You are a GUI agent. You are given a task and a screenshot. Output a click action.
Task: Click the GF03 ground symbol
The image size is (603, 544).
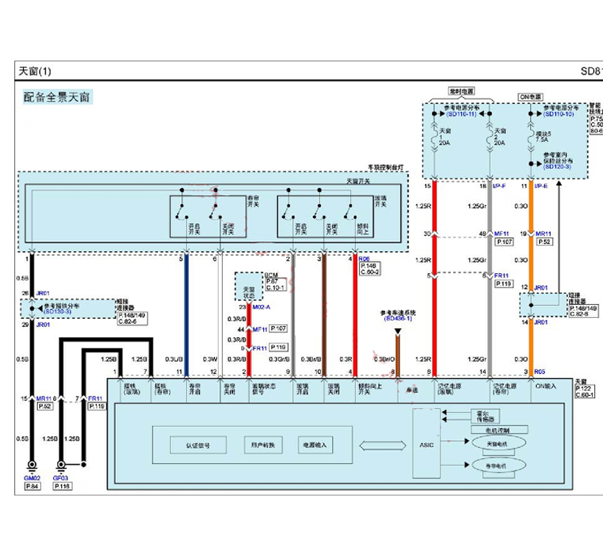click(x=61, y=466)
